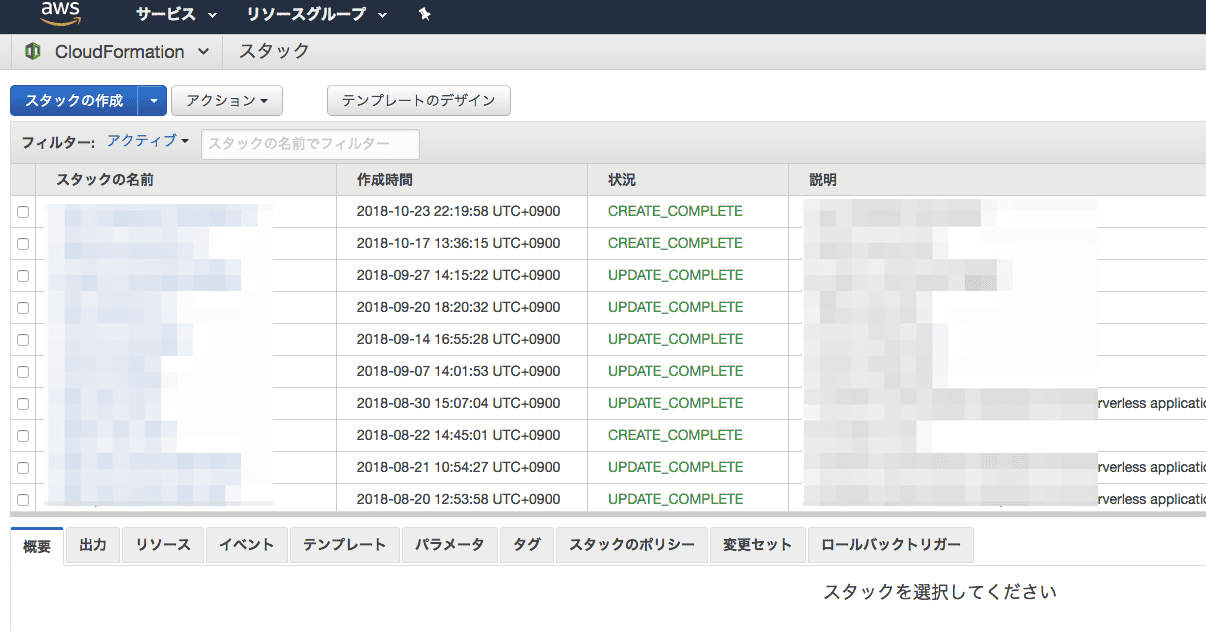This screenshot has width=1206, height=631.
Task: Switch to the リソース tab
Action: (163, 545)
